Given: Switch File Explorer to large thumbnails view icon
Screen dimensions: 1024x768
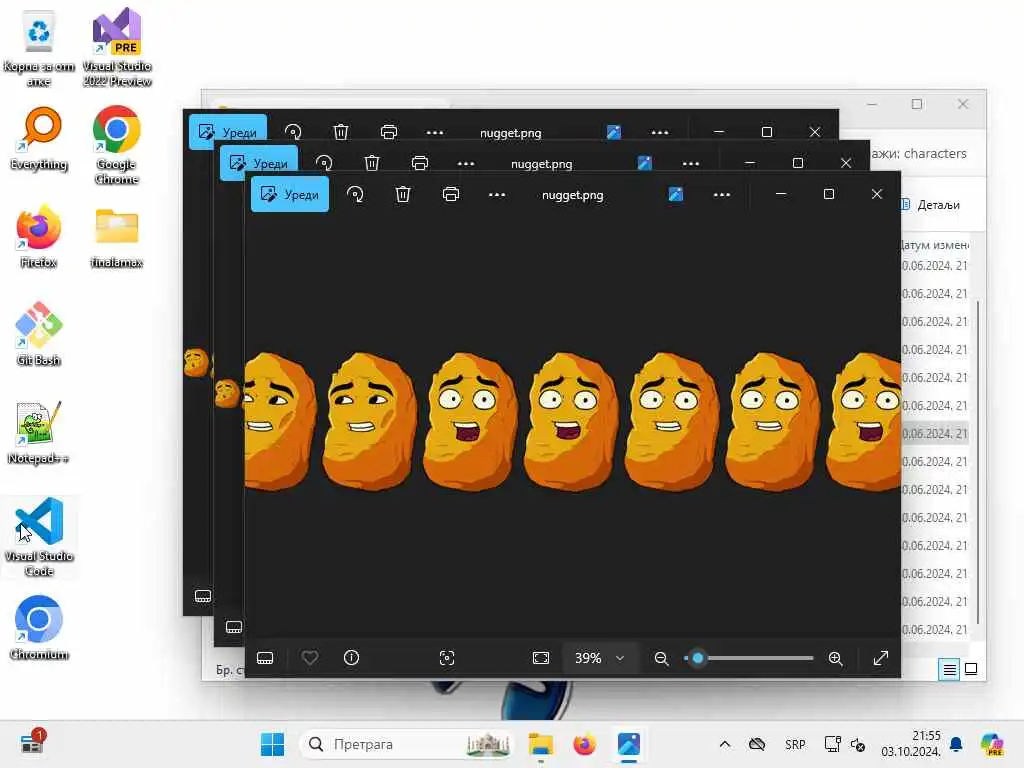Looking at the screenshot, I should [x=971, y=669].
